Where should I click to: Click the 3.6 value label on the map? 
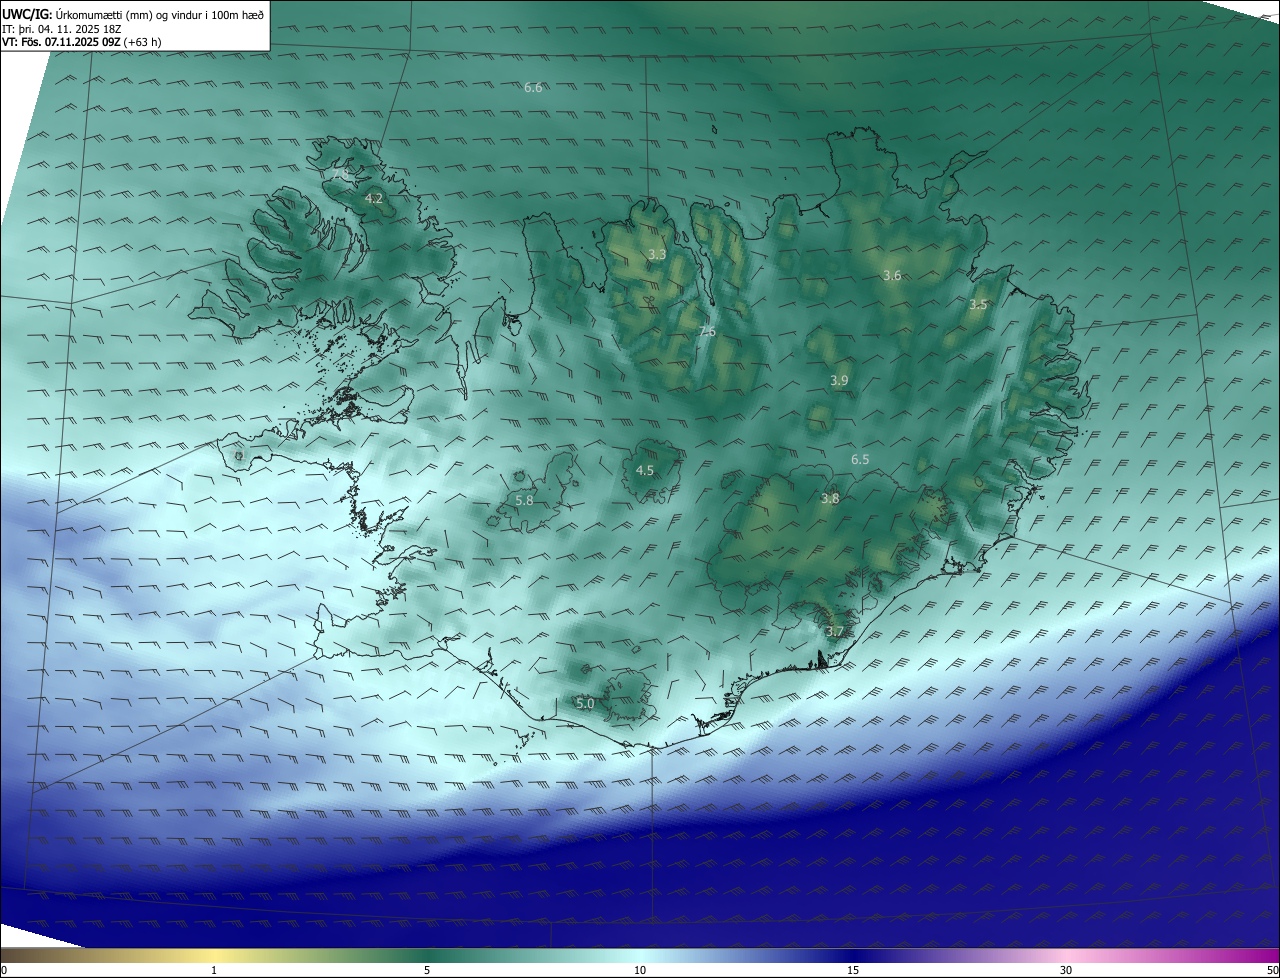point(892,275)
